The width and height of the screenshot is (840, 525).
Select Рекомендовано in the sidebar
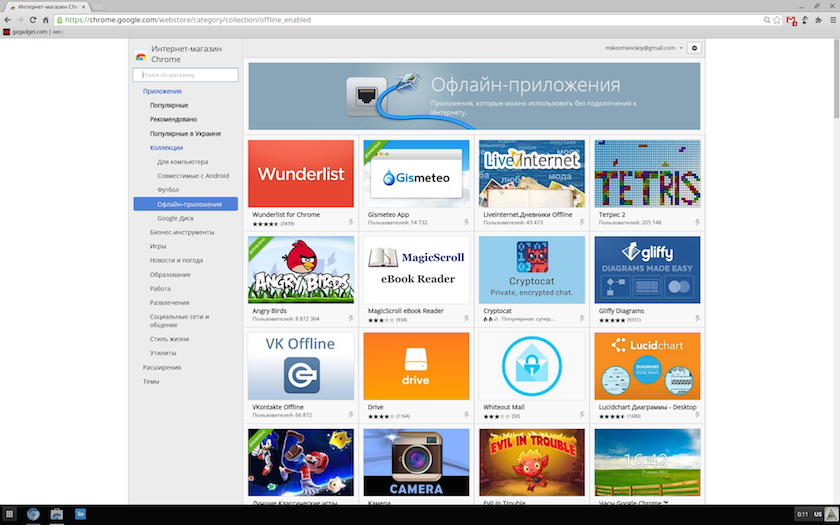click(x=173, y=119)
